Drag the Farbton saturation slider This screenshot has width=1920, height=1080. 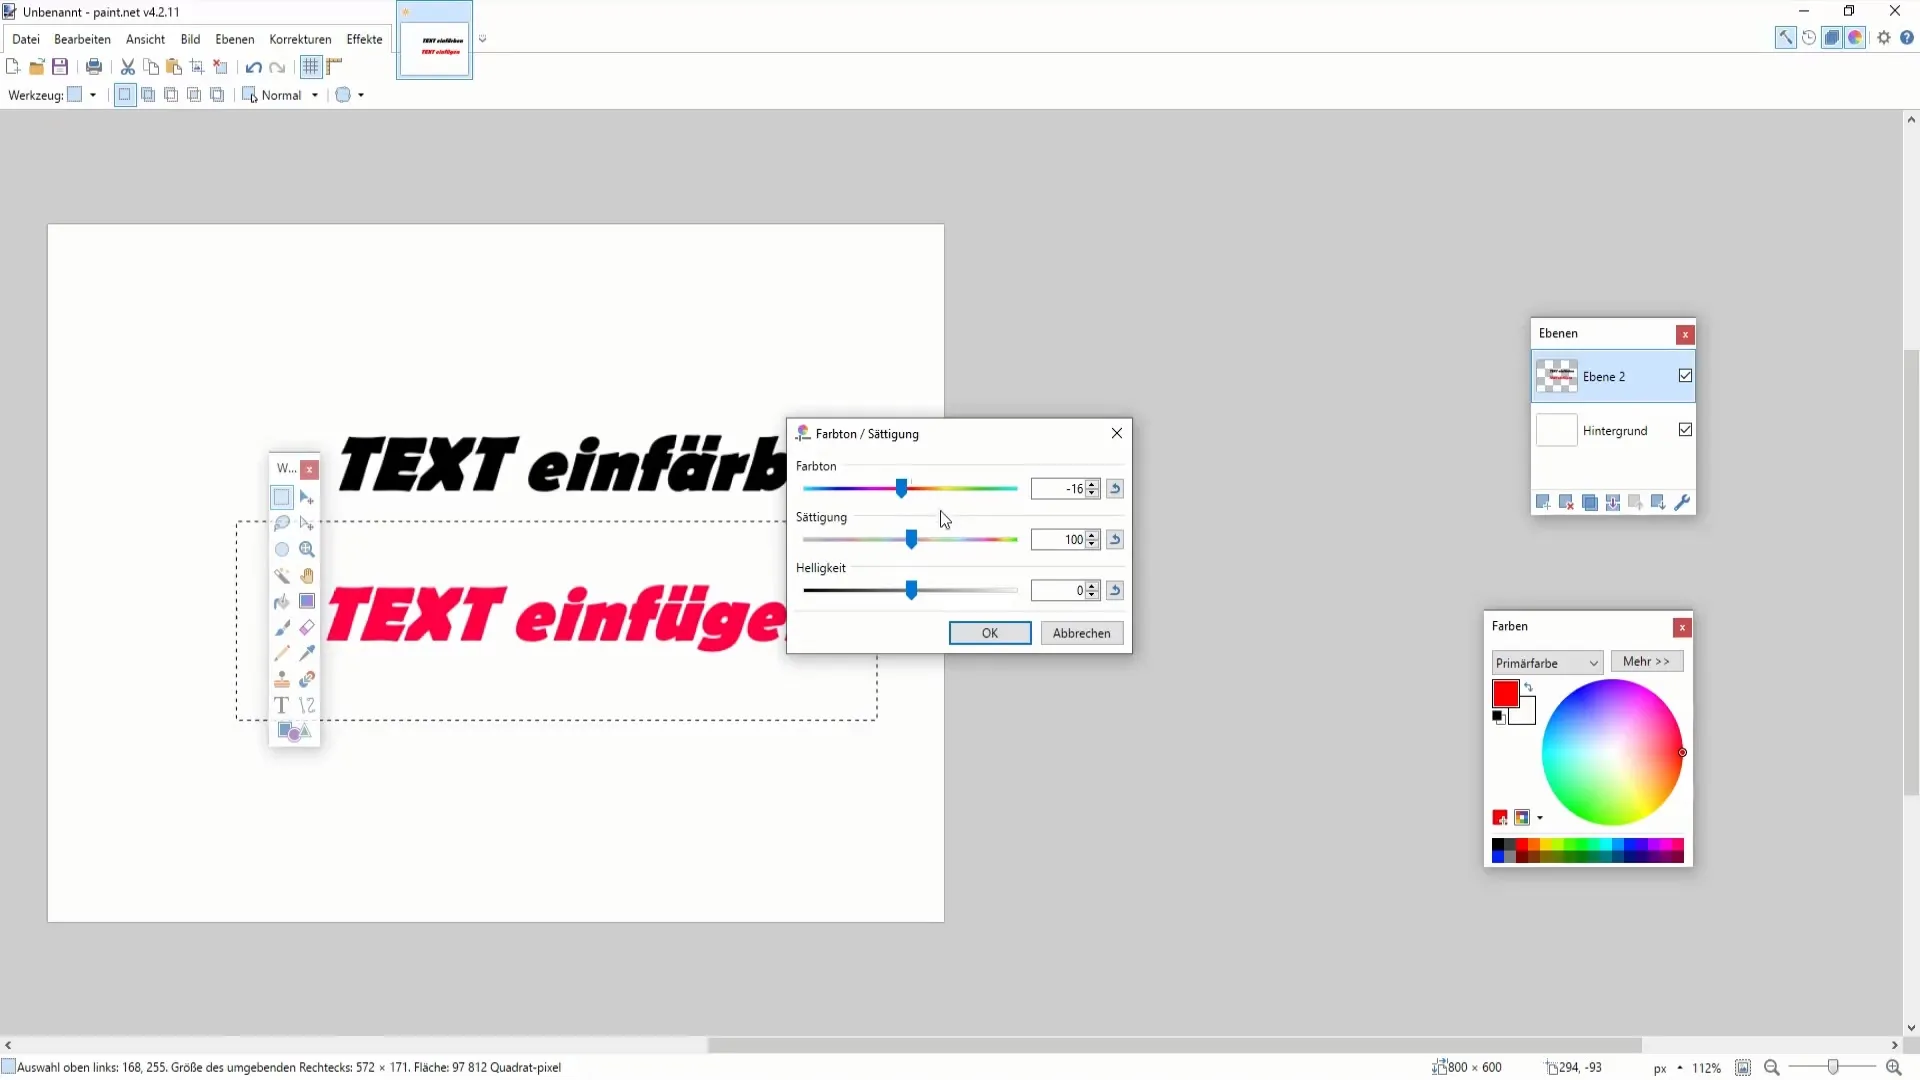pyautogui.click(x=902, y=489)
